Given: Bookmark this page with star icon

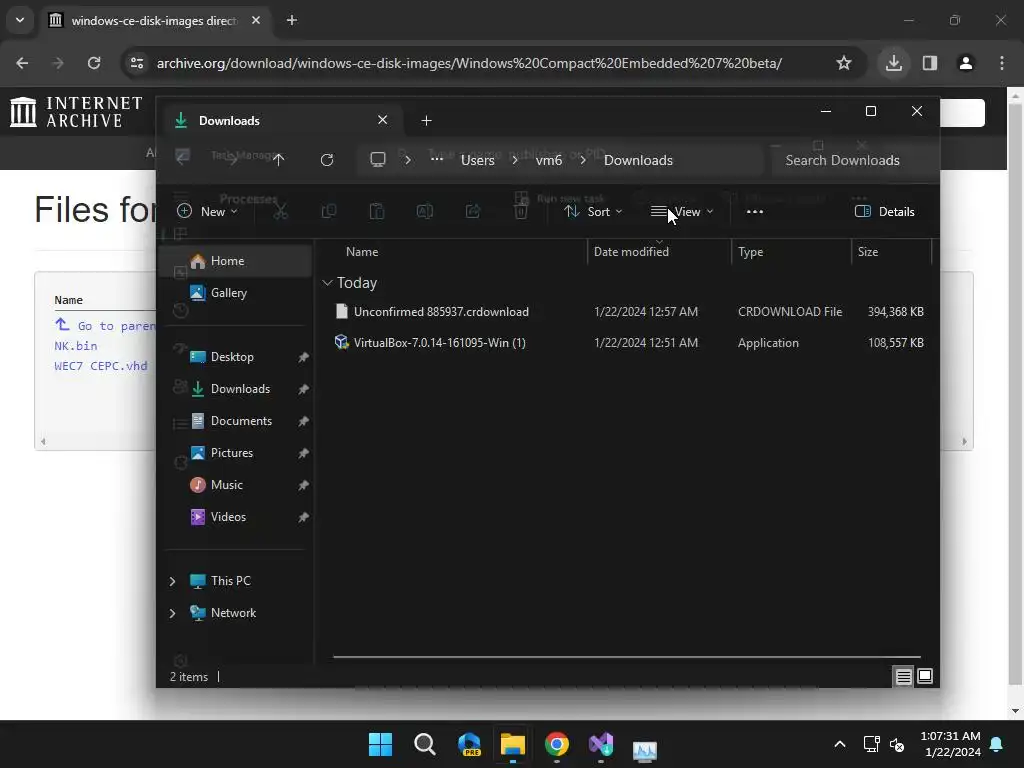Looking at the screenshot, I should tap(844, 63).
